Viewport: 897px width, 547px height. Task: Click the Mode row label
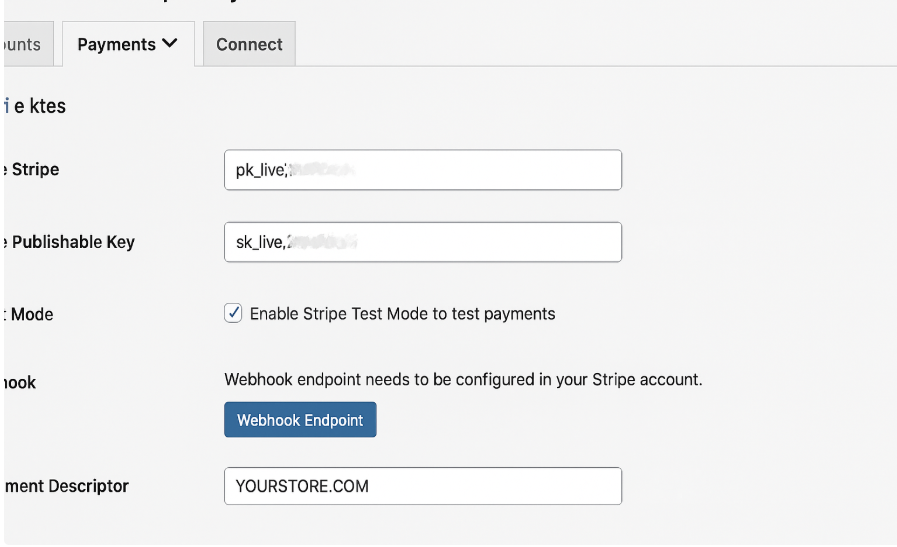[30, 314]
